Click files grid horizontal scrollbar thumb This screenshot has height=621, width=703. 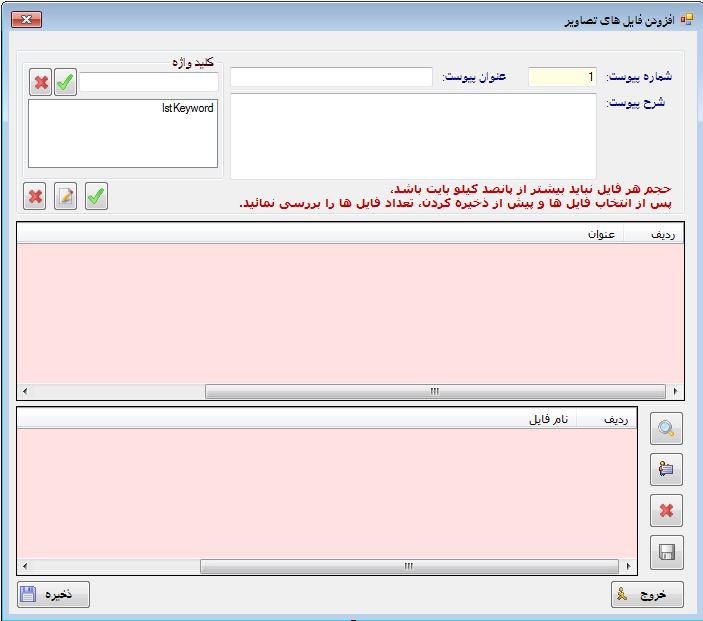coord(409,566)
